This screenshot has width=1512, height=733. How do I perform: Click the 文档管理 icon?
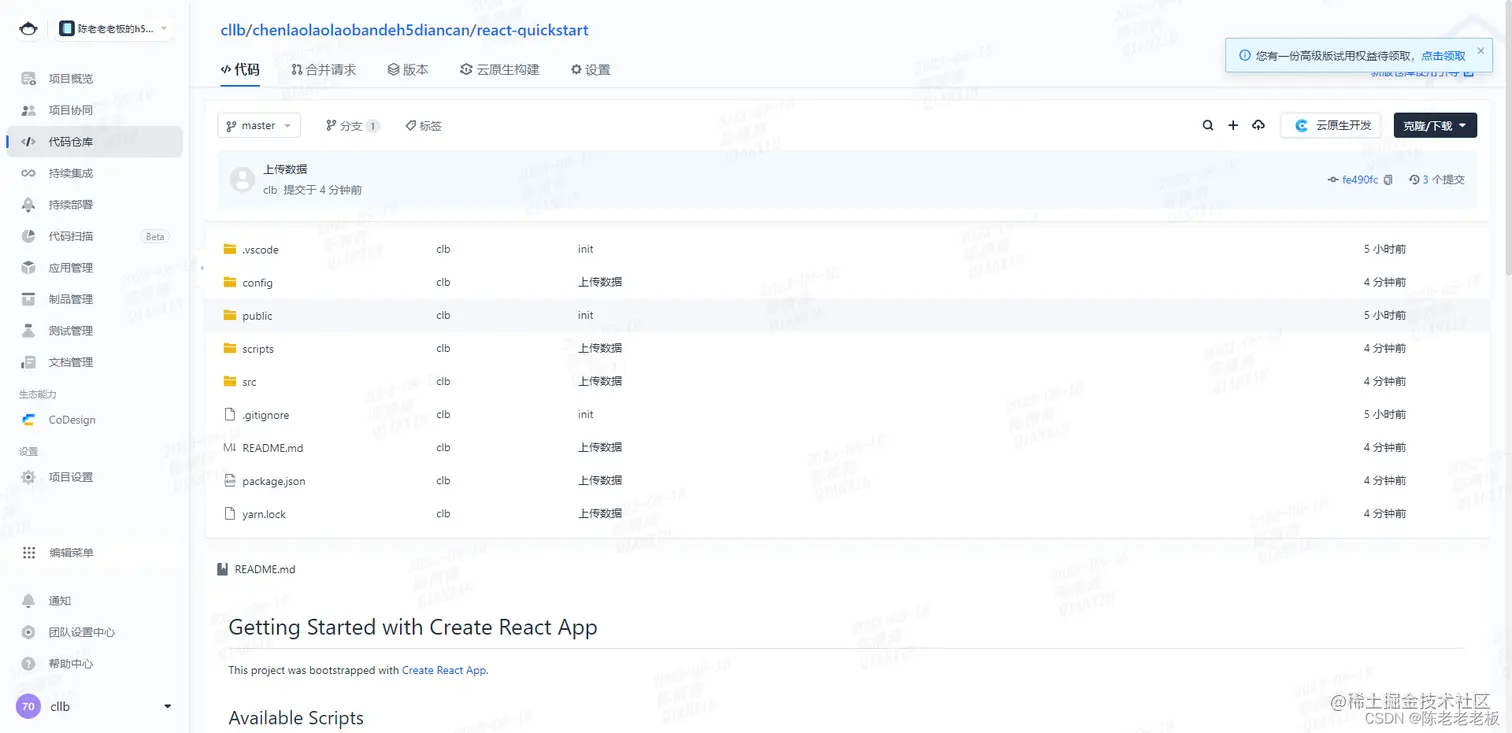[x=29, y=362]
